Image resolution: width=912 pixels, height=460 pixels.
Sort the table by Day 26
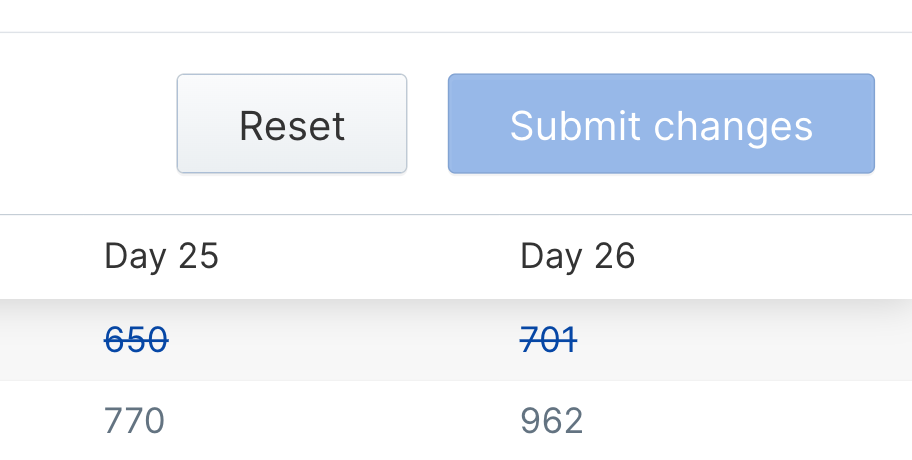click(578, 256)
